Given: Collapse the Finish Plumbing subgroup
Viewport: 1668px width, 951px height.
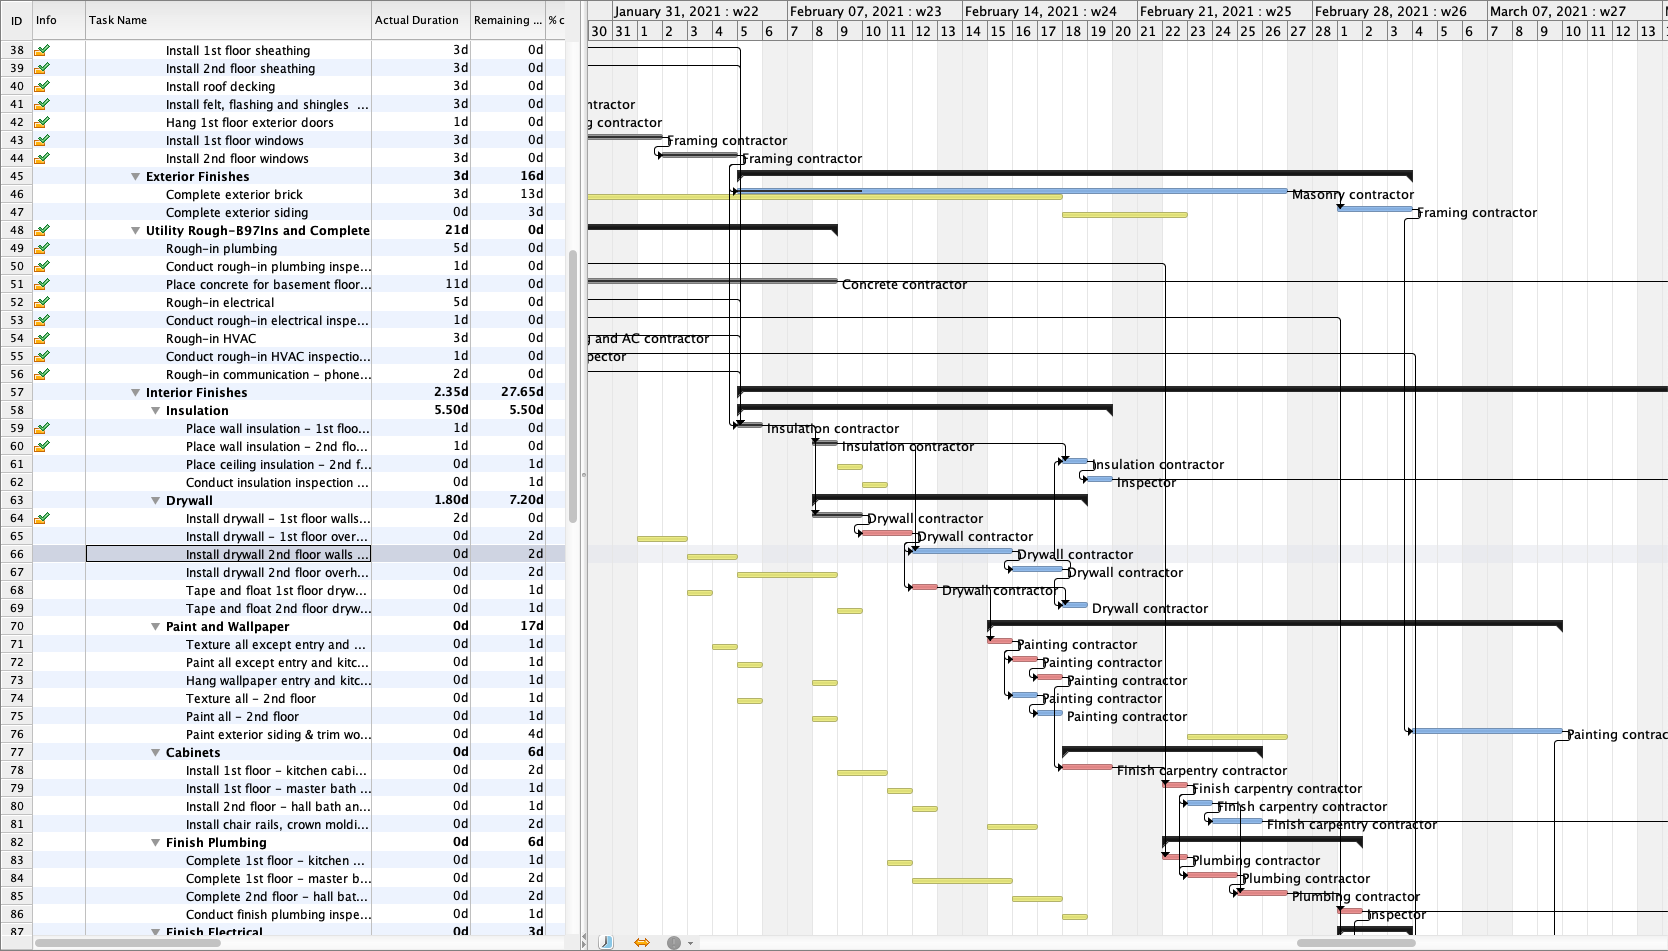Looking at the screenshot, I should point(156,842).
